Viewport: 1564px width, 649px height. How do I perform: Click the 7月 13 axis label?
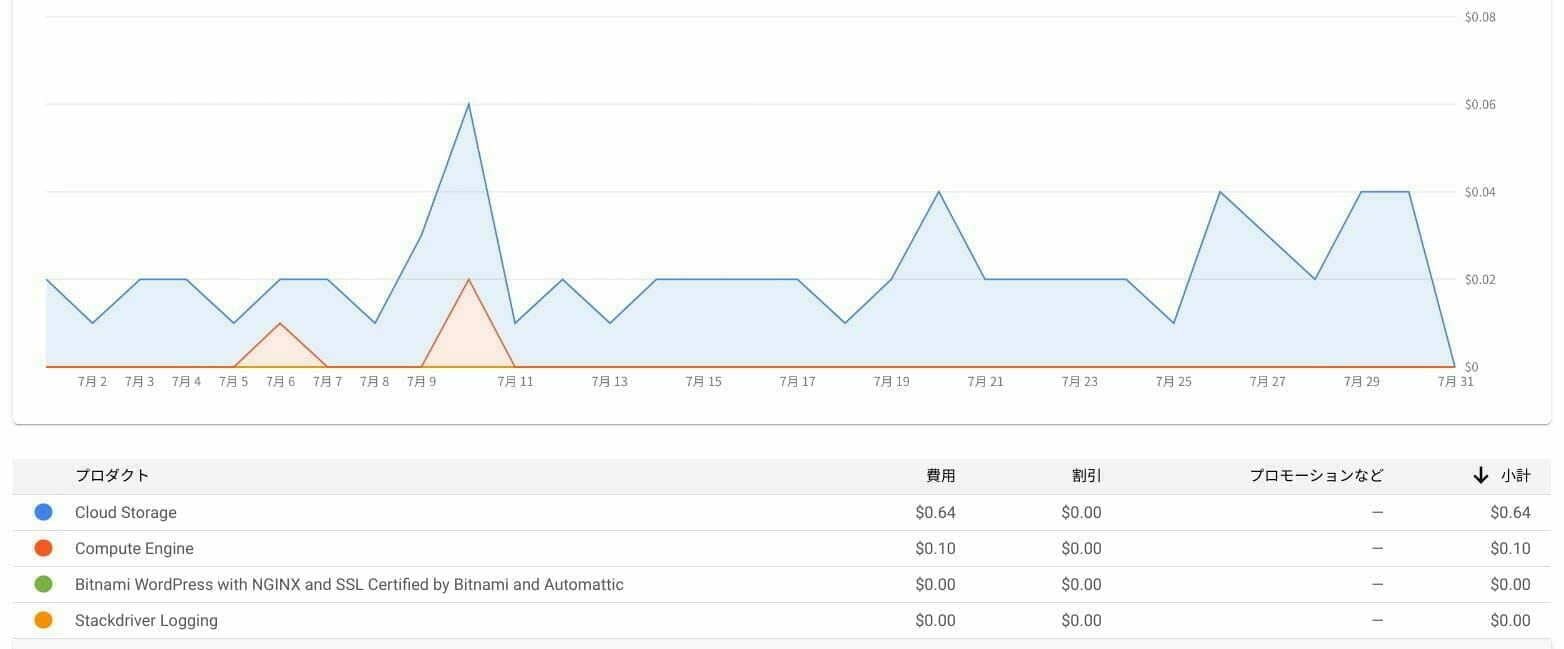click(609, 381)
